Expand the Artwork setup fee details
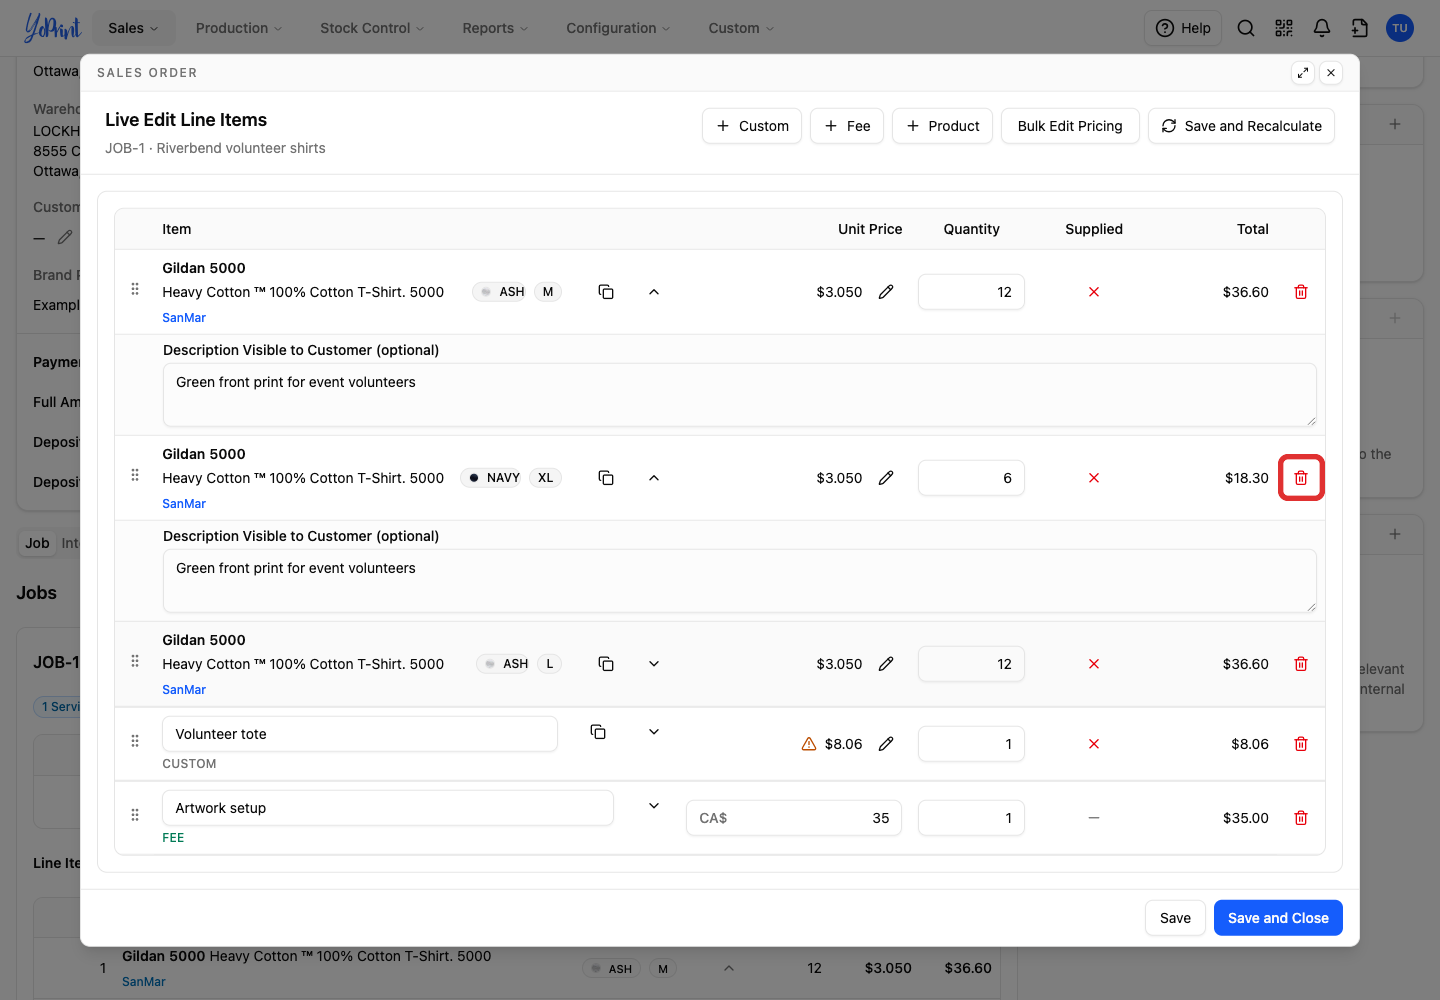 click(654, 806)
